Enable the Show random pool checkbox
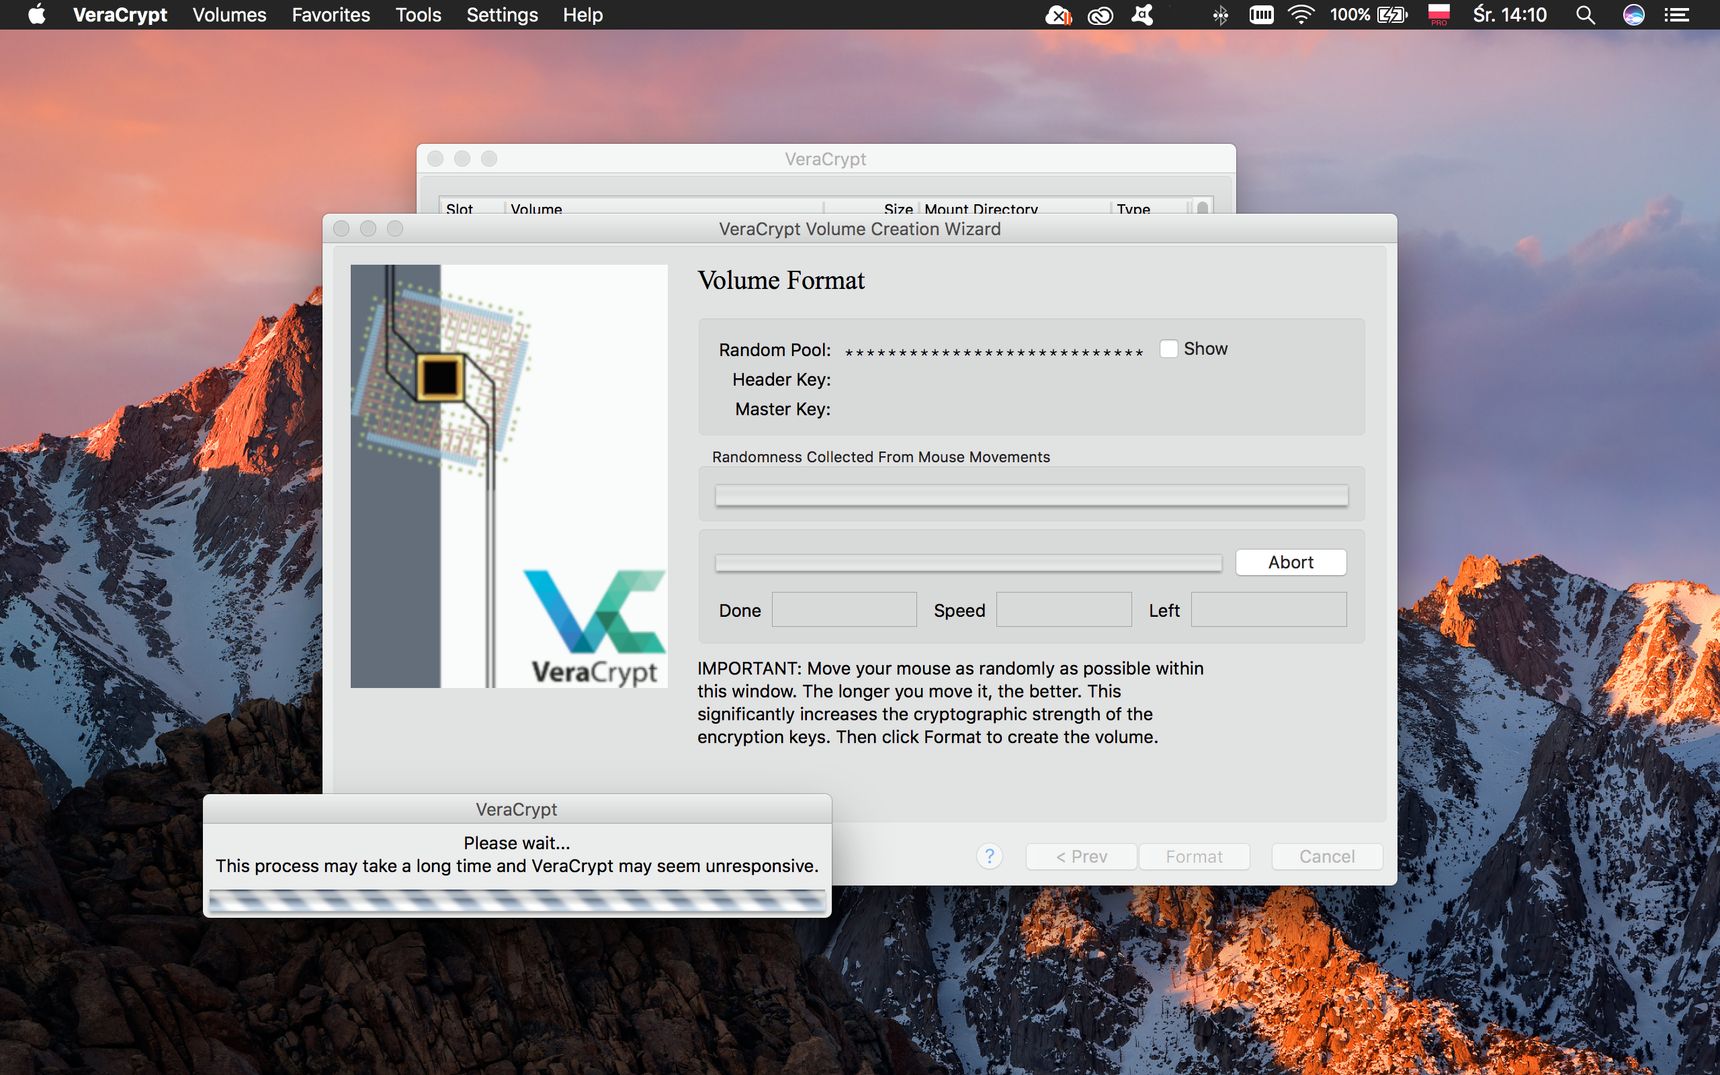This screenshot has height=1075, width=1720. coord(1168,349)
